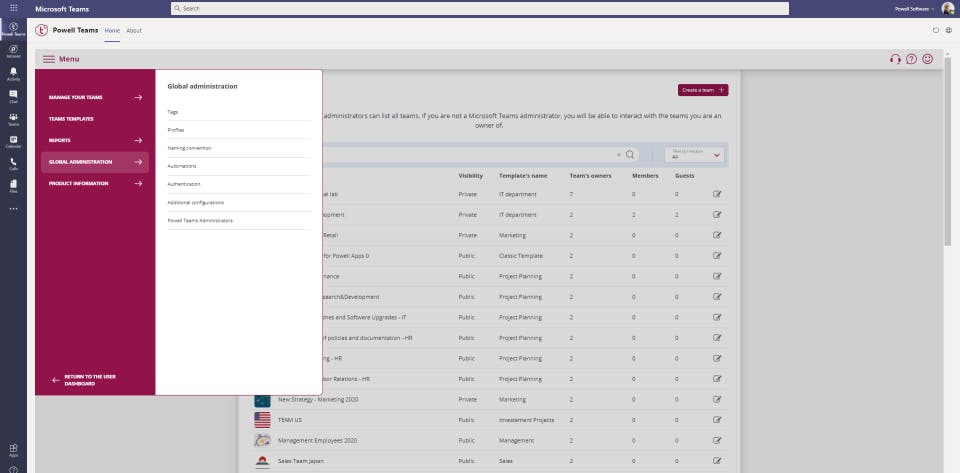Open the Microsoft Teams app launcher grid
The image size is (960, 473).
(x=13, y=8)
